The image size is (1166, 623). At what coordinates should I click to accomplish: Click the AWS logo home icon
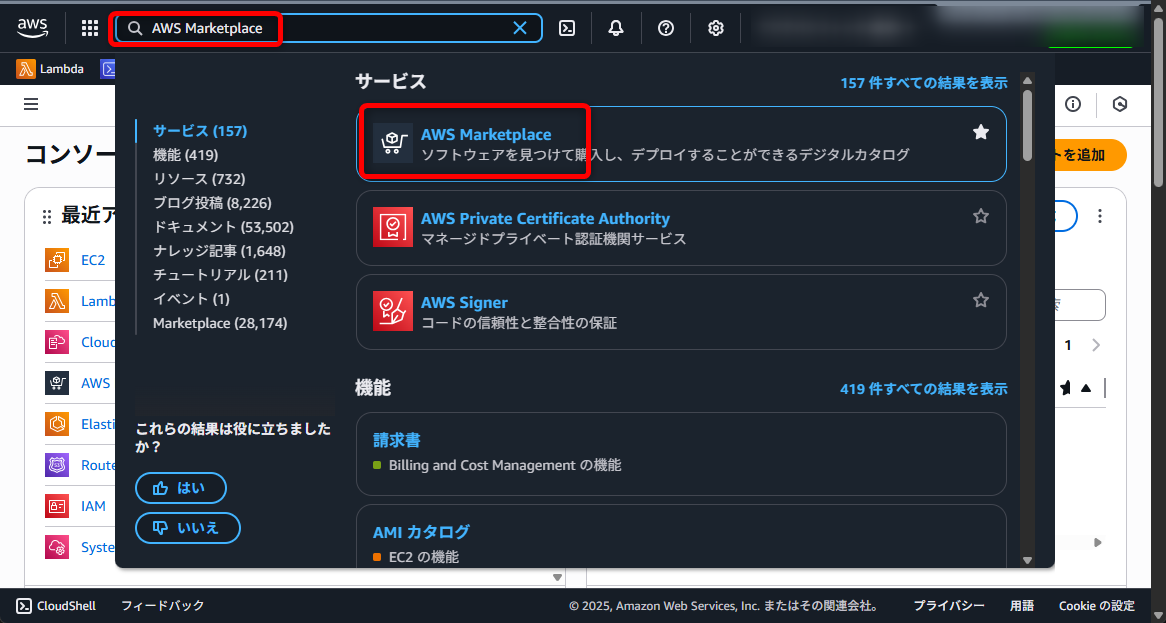pyautogui.click(x=33, y=28)
